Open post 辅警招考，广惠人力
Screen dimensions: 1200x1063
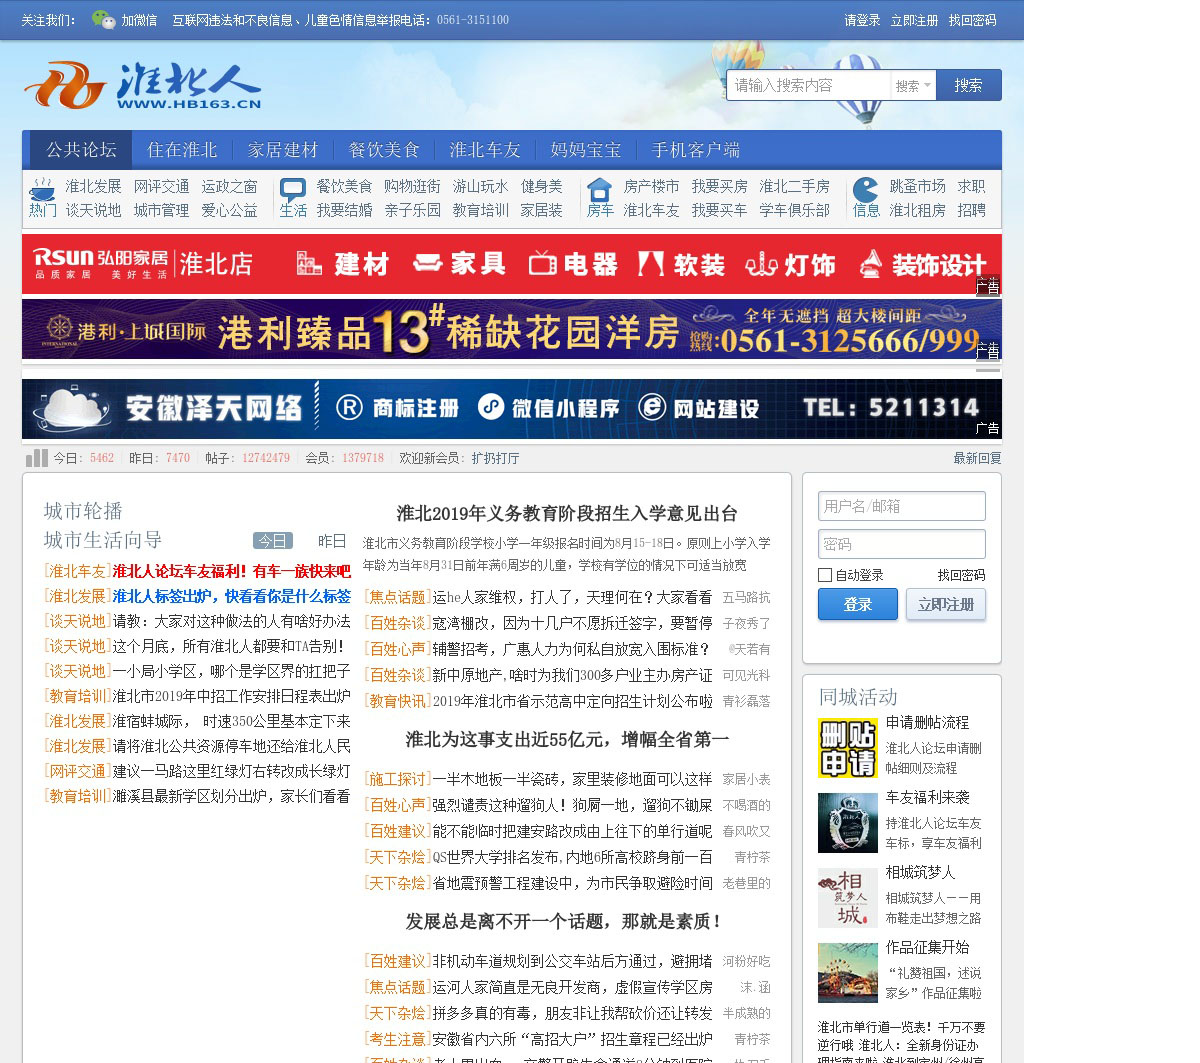coord(572,649)
